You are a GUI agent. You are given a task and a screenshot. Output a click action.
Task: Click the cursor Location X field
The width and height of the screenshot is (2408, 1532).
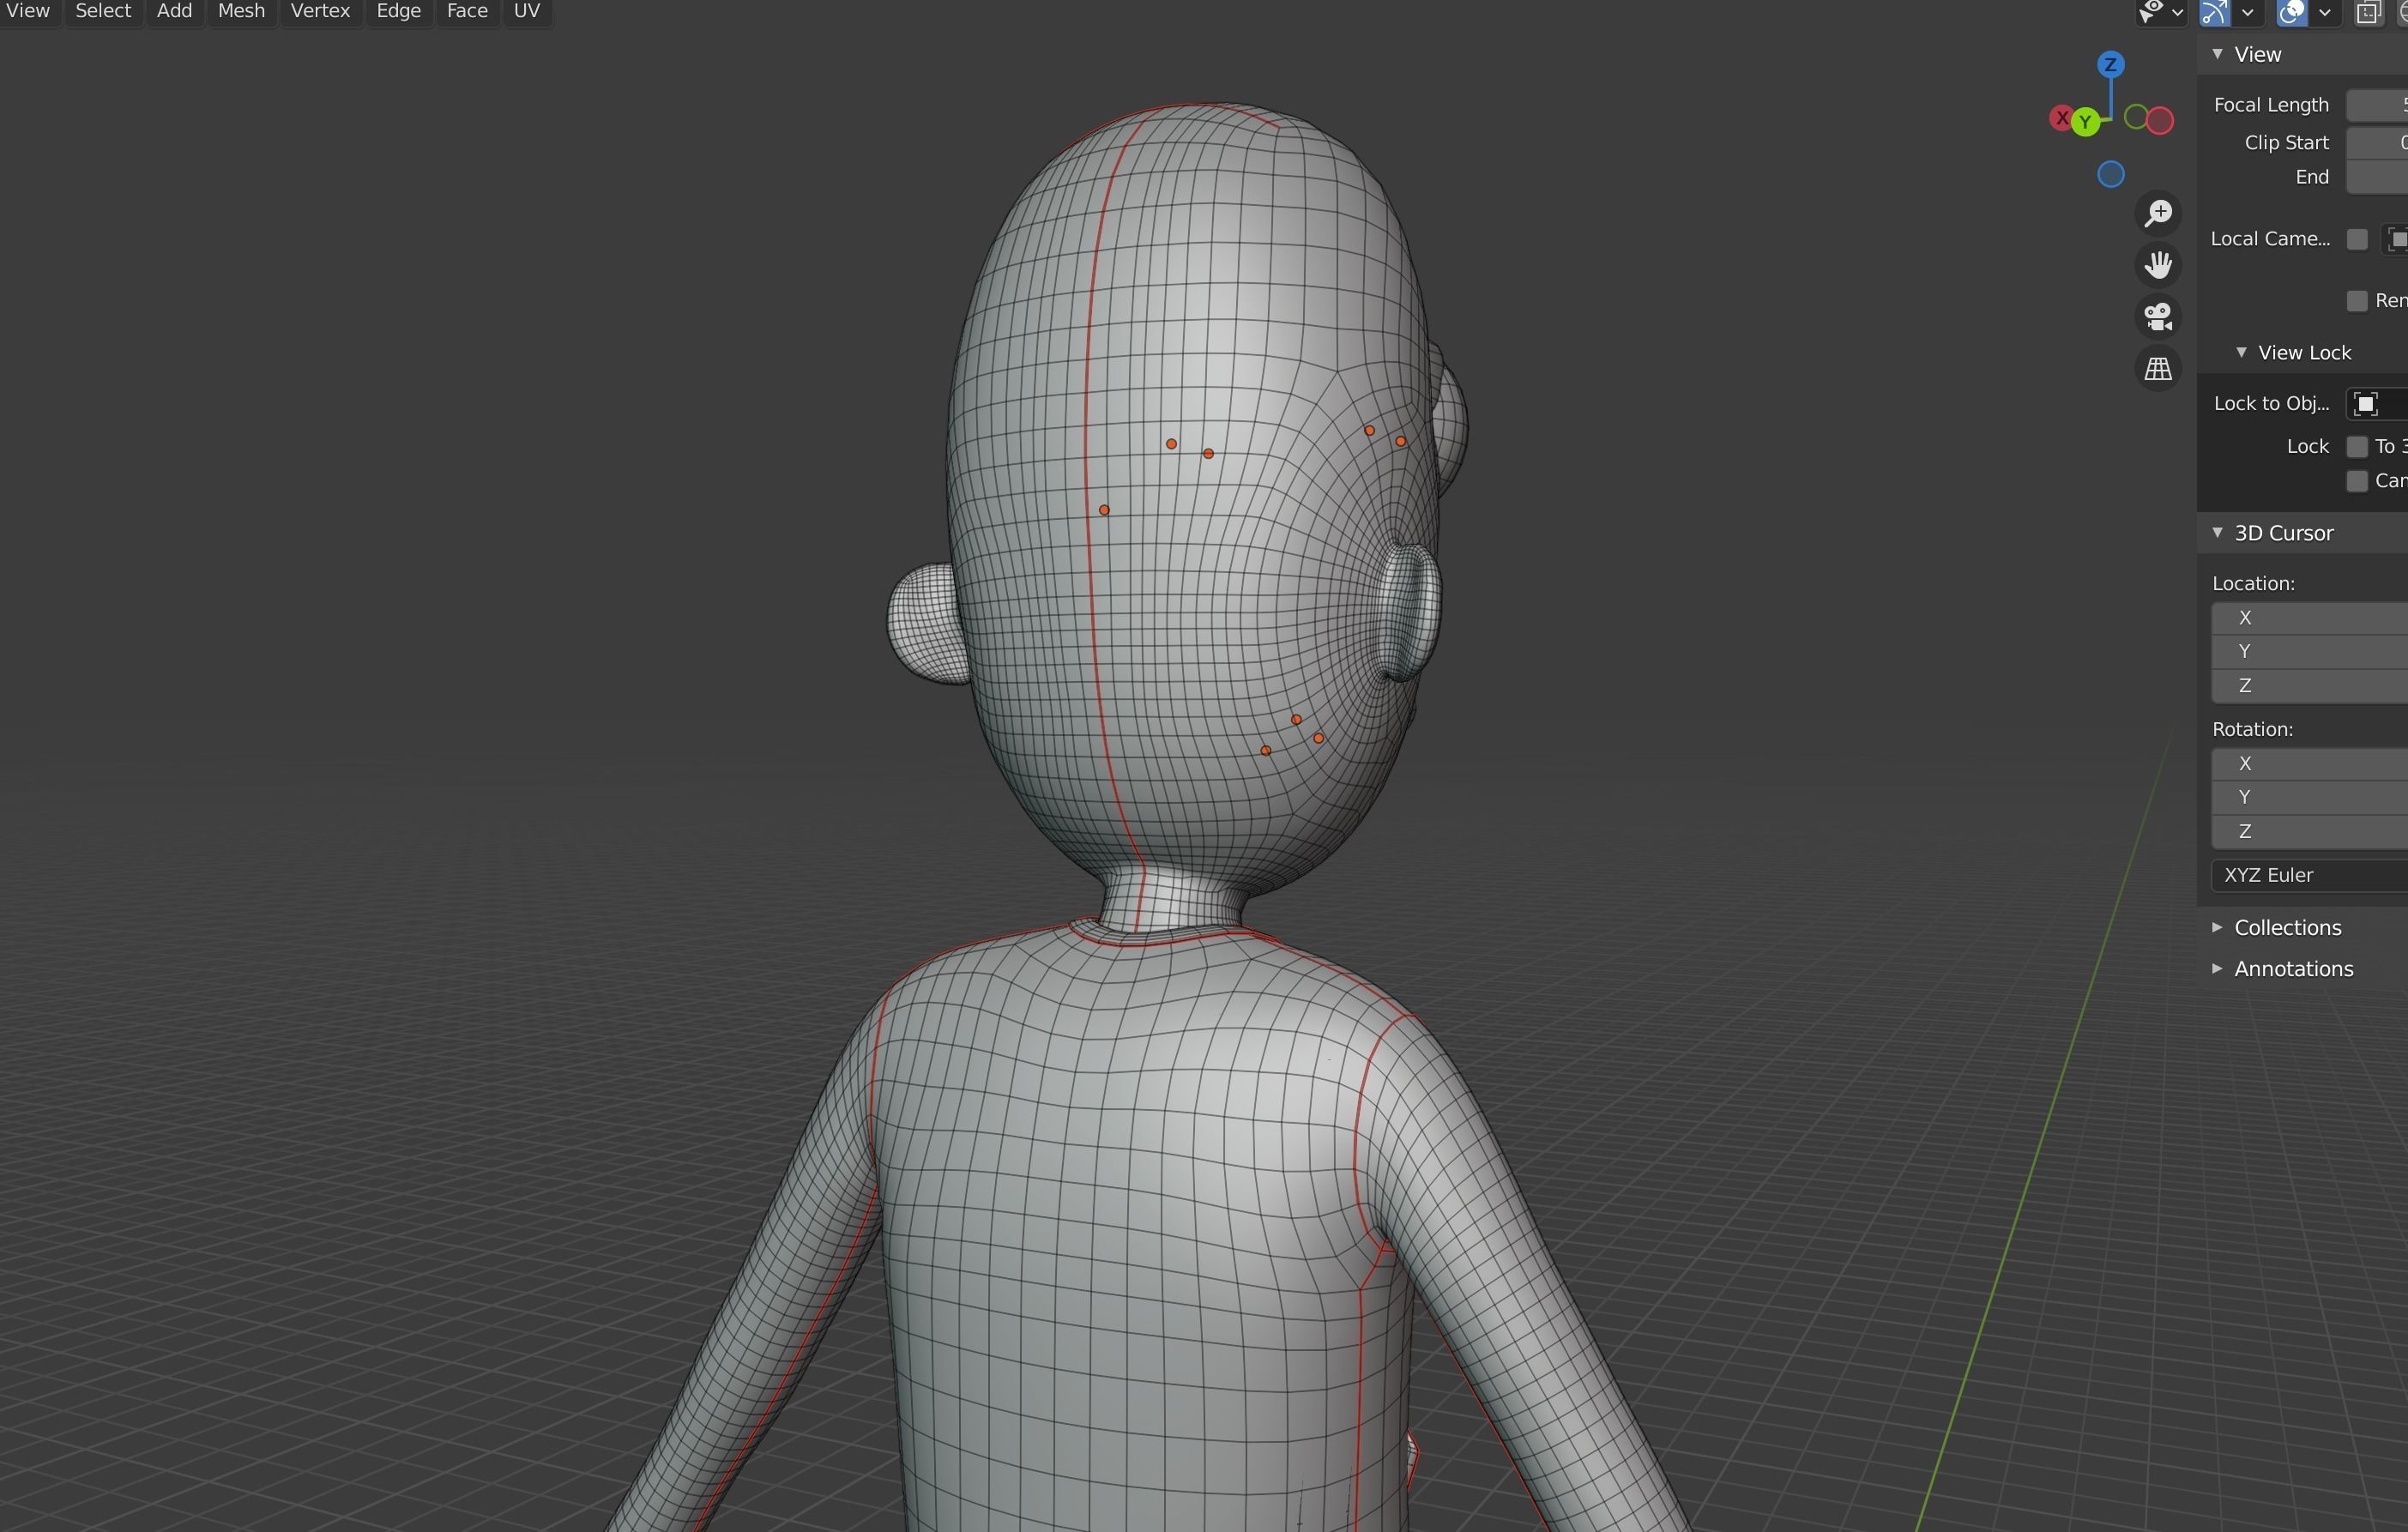pyautogui.click(x=2309, y=618)
